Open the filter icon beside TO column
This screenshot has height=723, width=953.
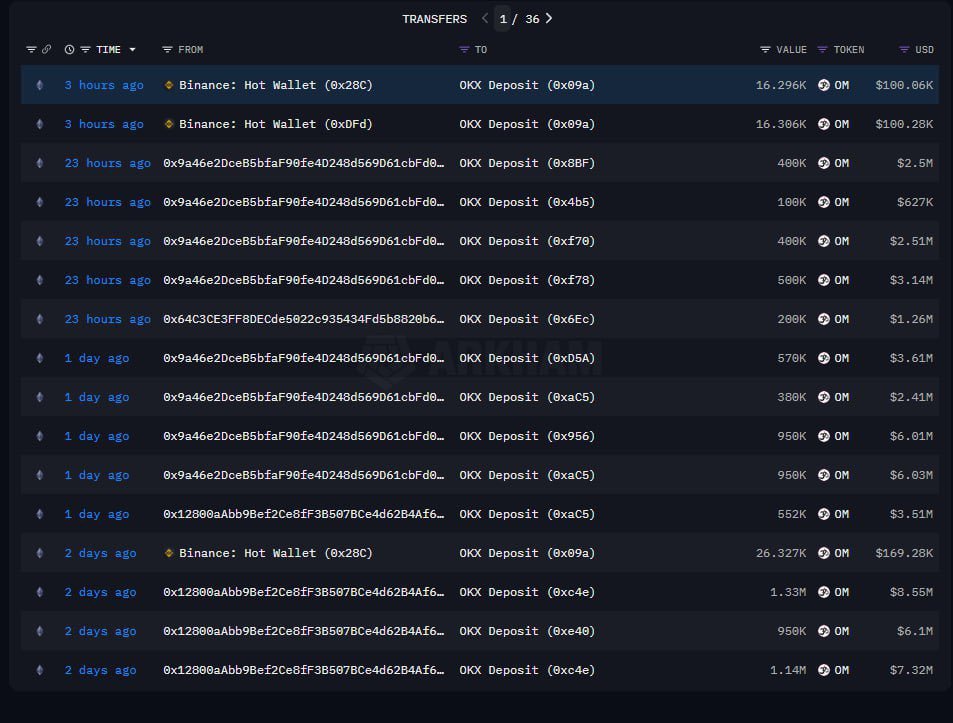(x=464, y=49)
